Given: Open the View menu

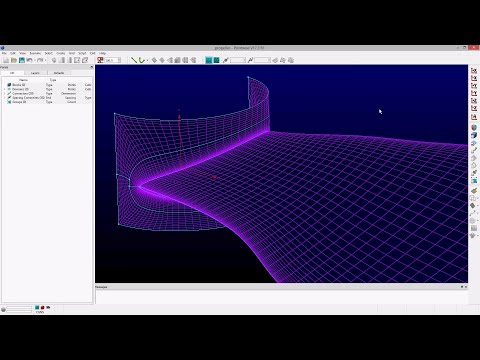Looking at the screenshot, I should click(22, 53).
